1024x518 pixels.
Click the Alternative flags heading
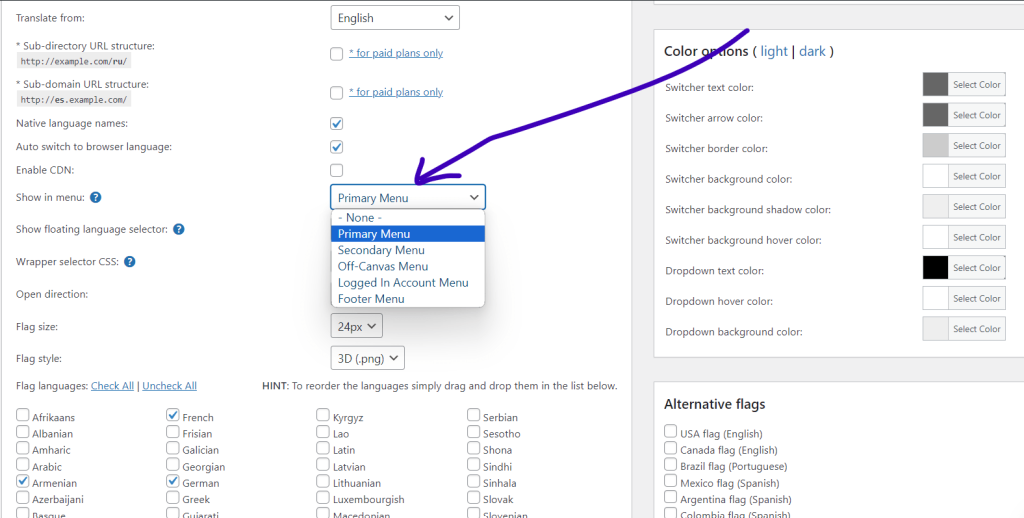pos(714,404)
